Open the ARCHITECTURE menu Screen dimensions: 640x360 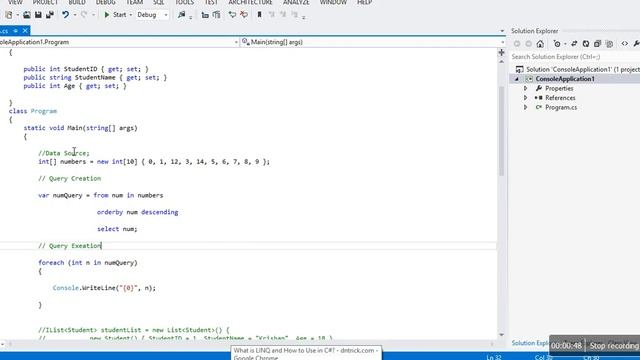click(x=250, y=2)
